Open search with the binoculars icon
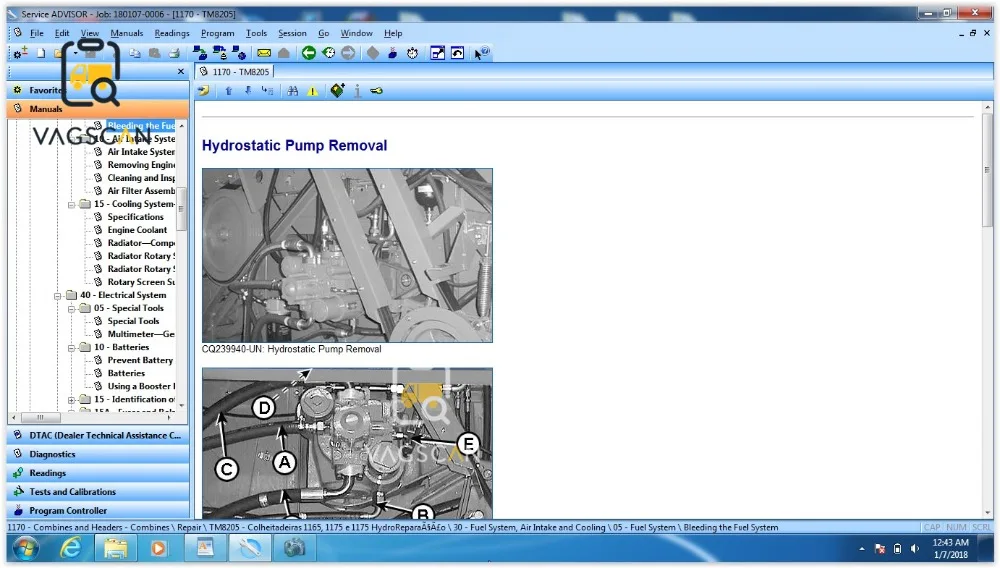Screen dimensions: 1000x568 pyautogui.click(x=293, y=91)
